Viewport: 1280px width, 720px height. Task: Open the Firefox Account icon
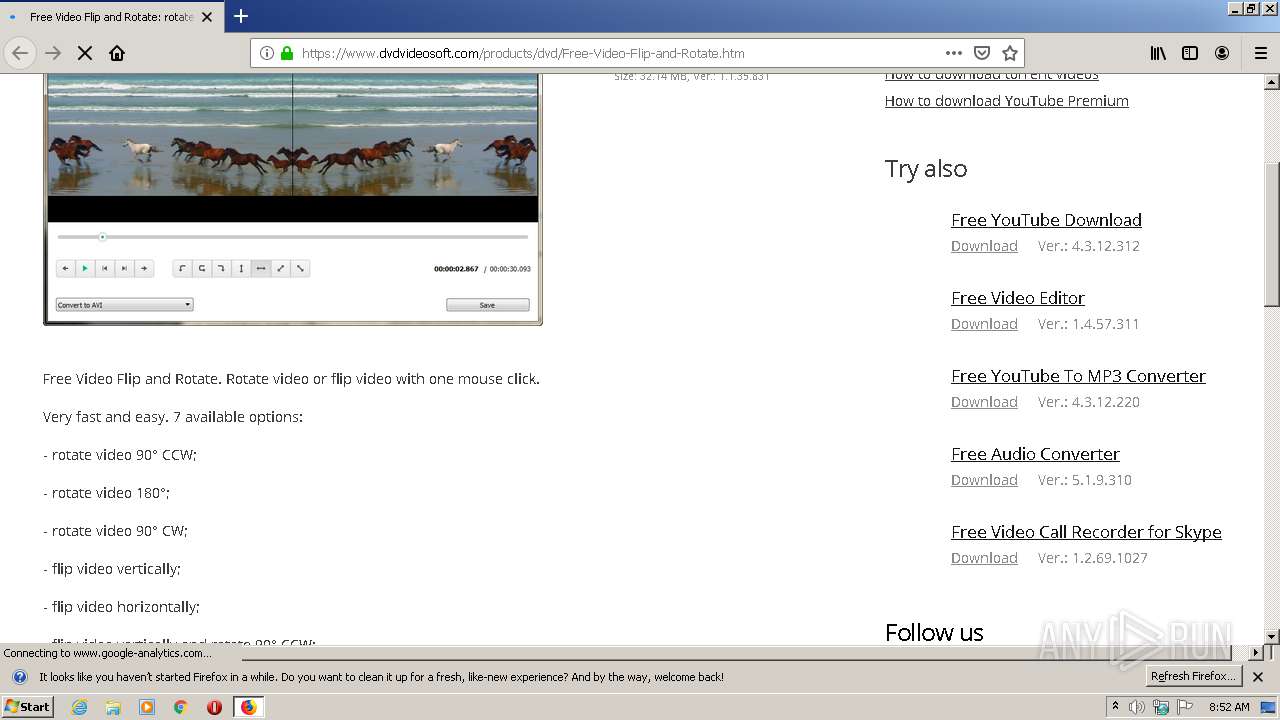1222,53
